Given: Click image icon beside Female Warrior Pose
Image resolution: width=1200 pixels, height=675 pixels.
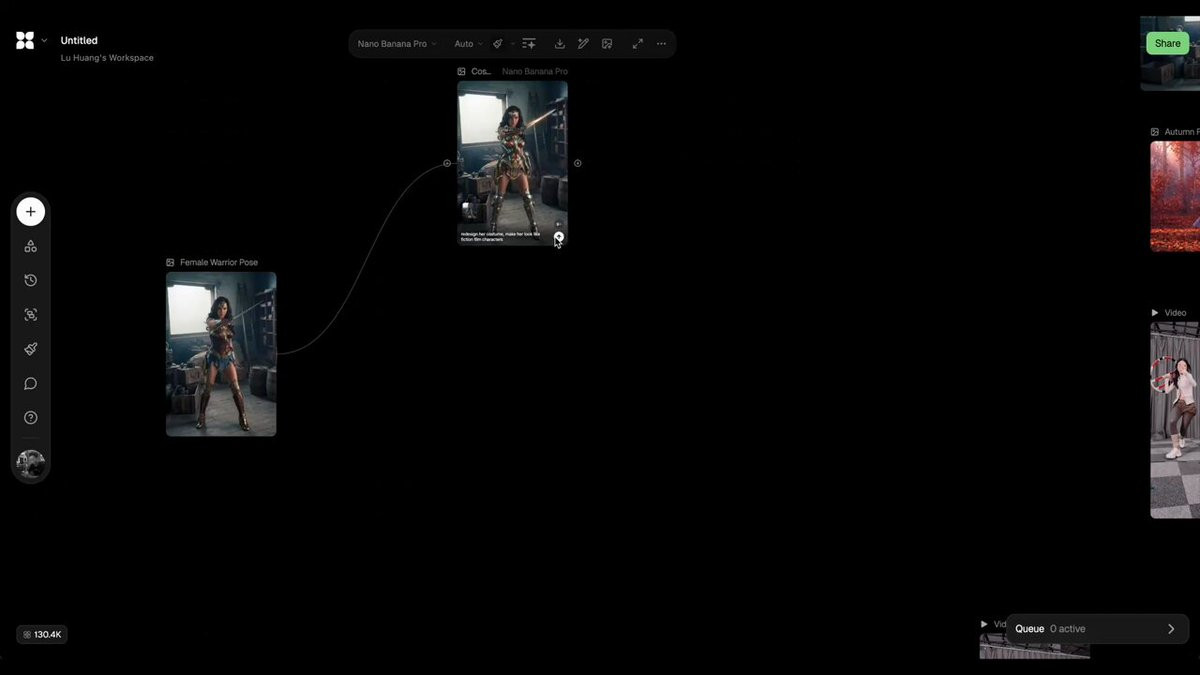Looking at the screenshot, I should [171, 262].
